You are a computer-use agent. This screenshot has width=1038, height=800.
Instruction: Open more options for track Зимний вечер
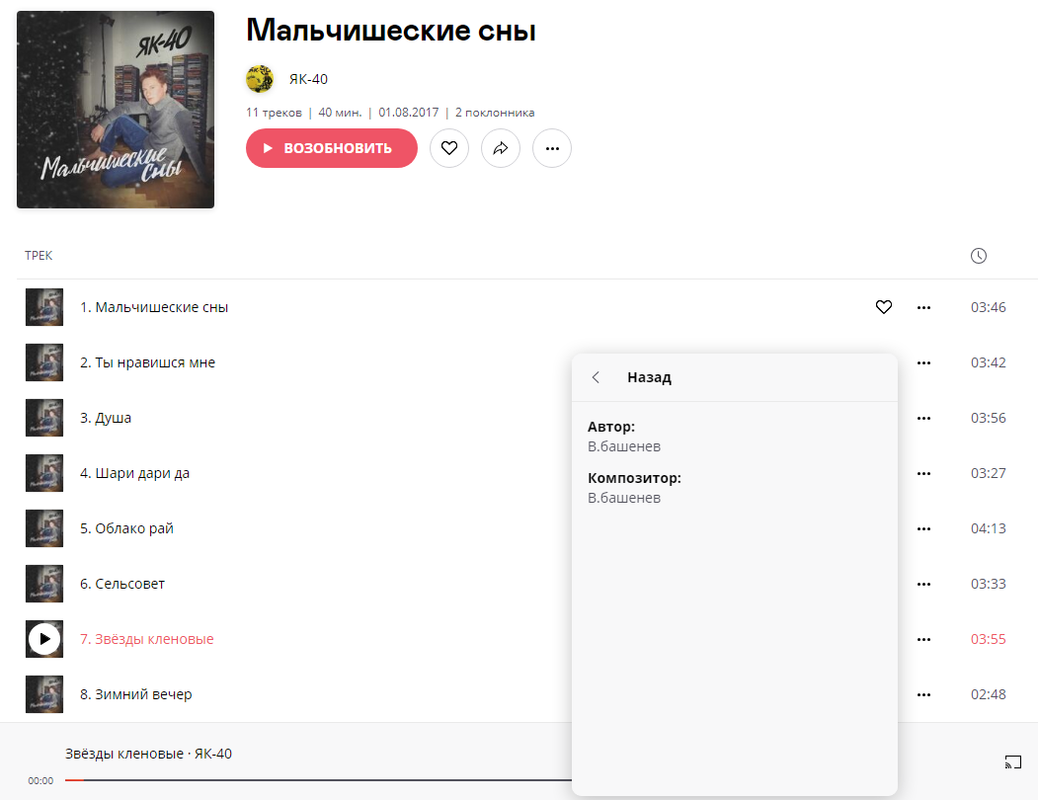point(924,695)
